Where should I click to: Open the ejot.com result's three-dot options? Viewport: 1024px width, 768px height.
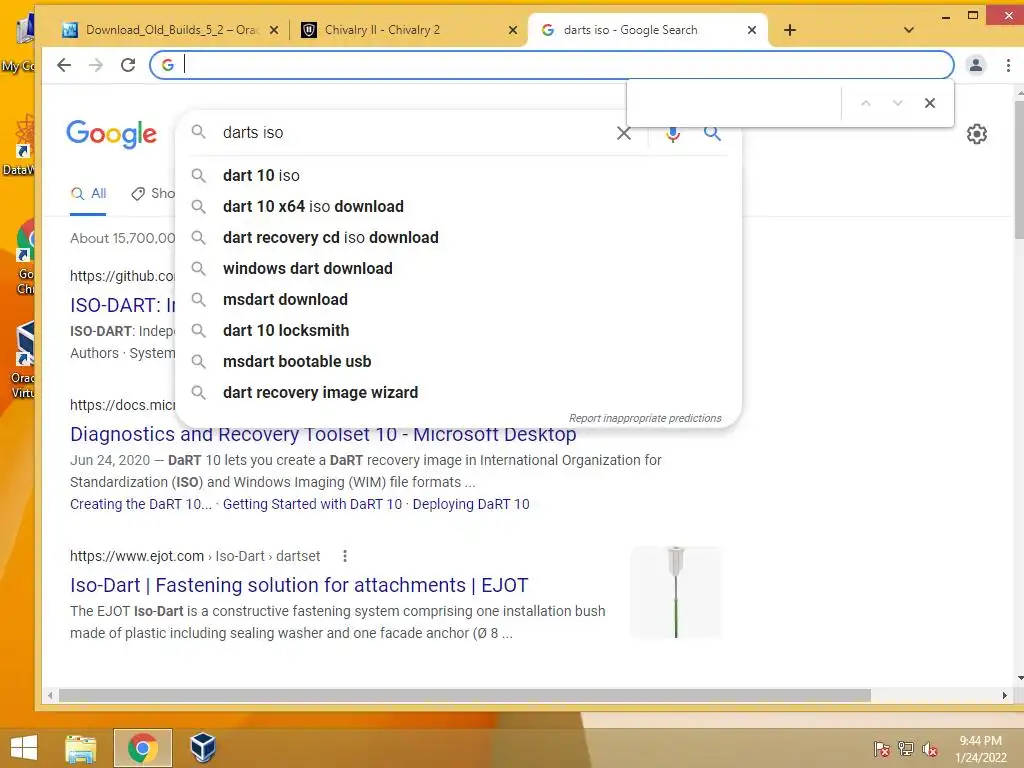click(x=345, y=556)
